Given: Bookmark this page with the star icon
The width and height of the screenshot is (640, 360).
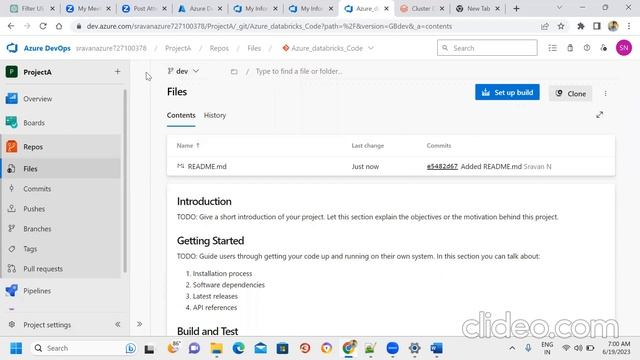Looking at the screenshot, I should tap(561, 26).
